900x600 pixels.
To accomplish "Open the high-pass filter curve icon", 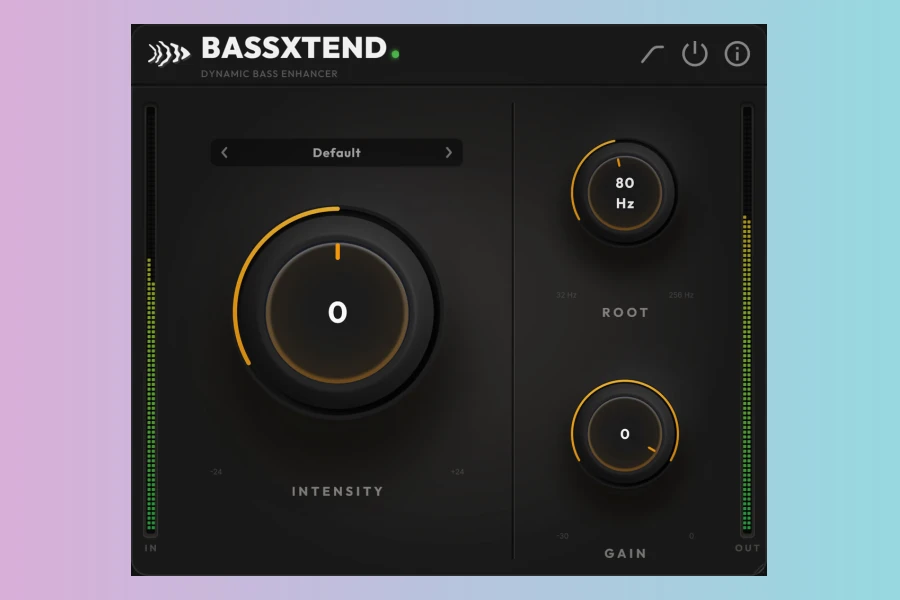I will 652,54.
